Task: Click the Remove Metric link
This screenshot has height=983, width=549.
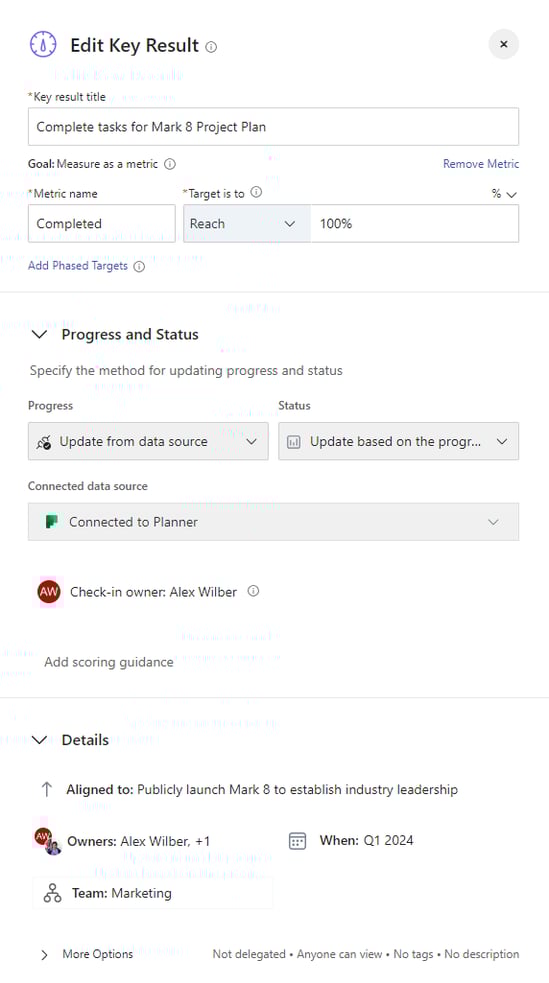Action: point(481,164)
